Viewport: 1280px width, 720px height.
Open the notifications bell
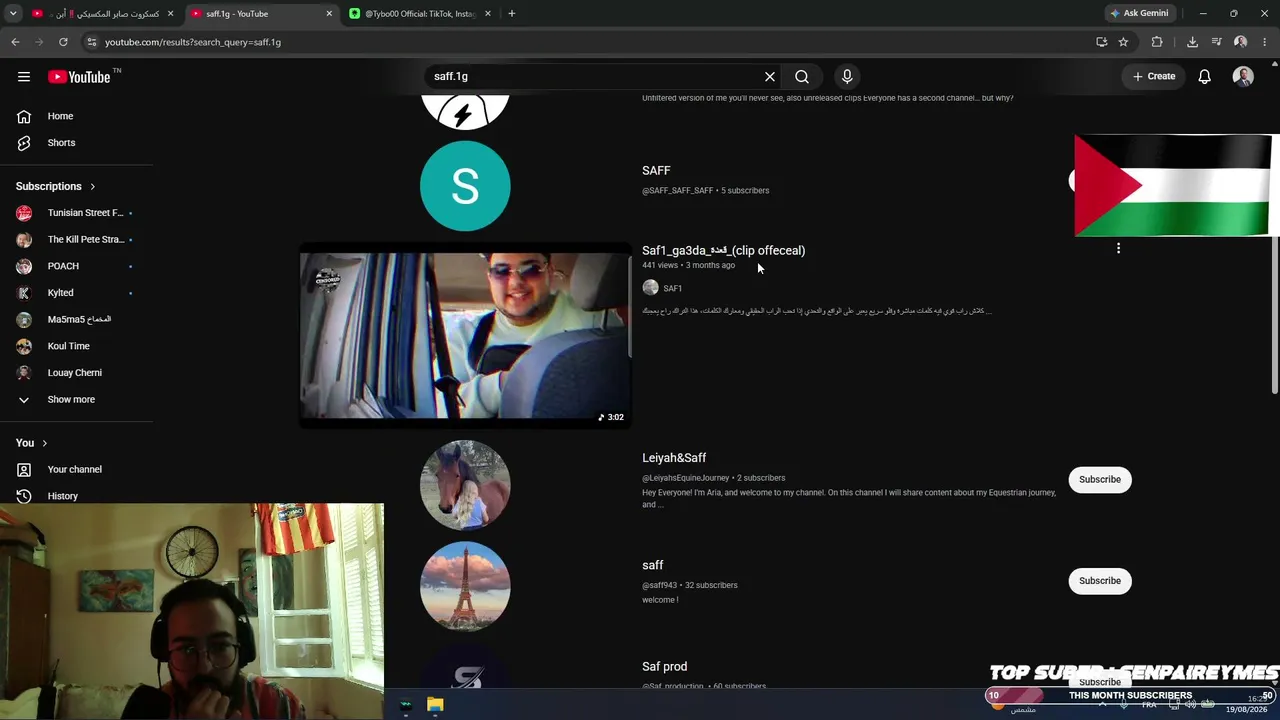[1205, 76]
